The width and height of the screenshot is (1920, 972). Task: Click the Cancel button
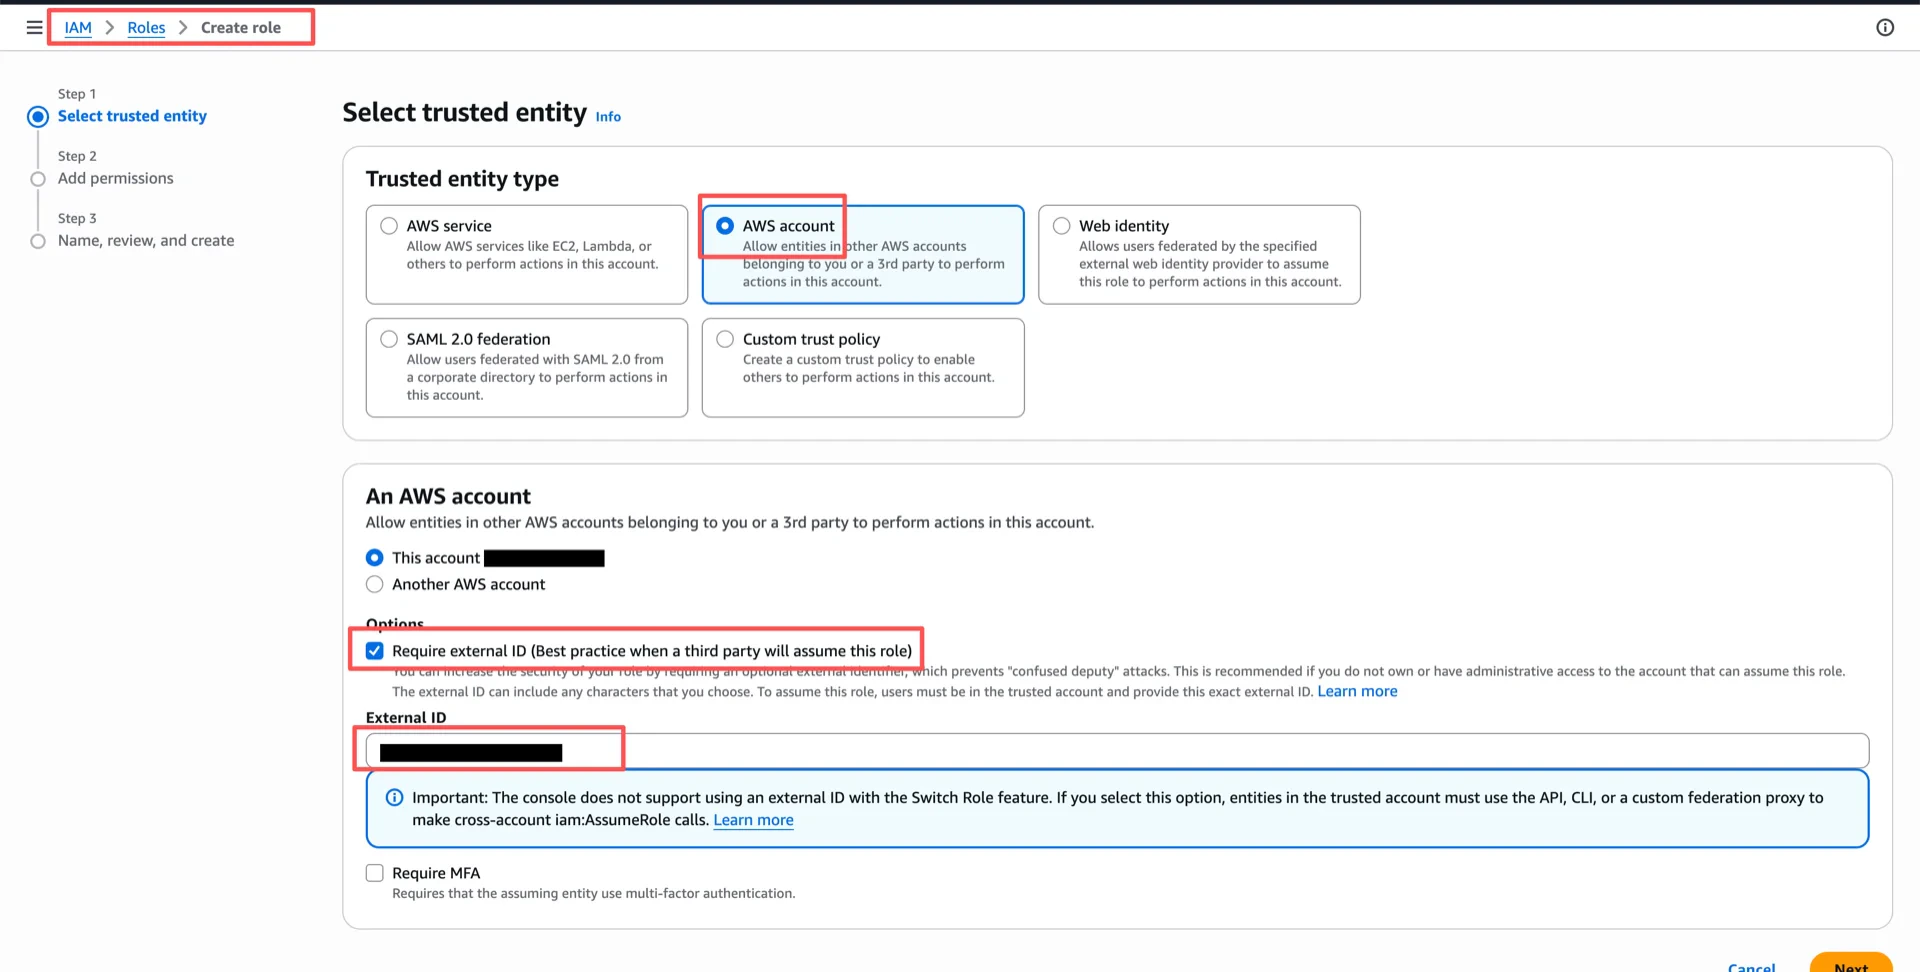pyautogui.click(x=1751, y=965)
